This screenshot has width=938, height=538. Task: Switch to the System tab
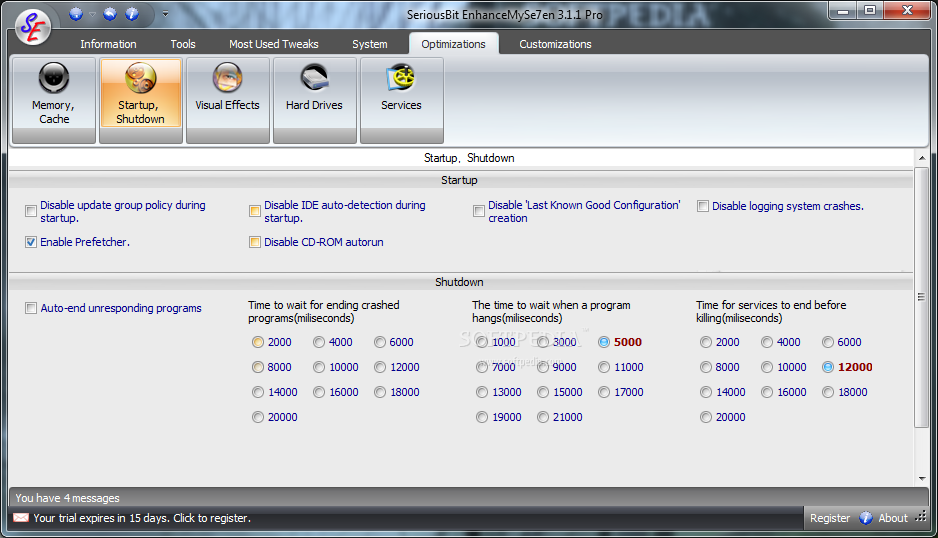coord(370,44)
